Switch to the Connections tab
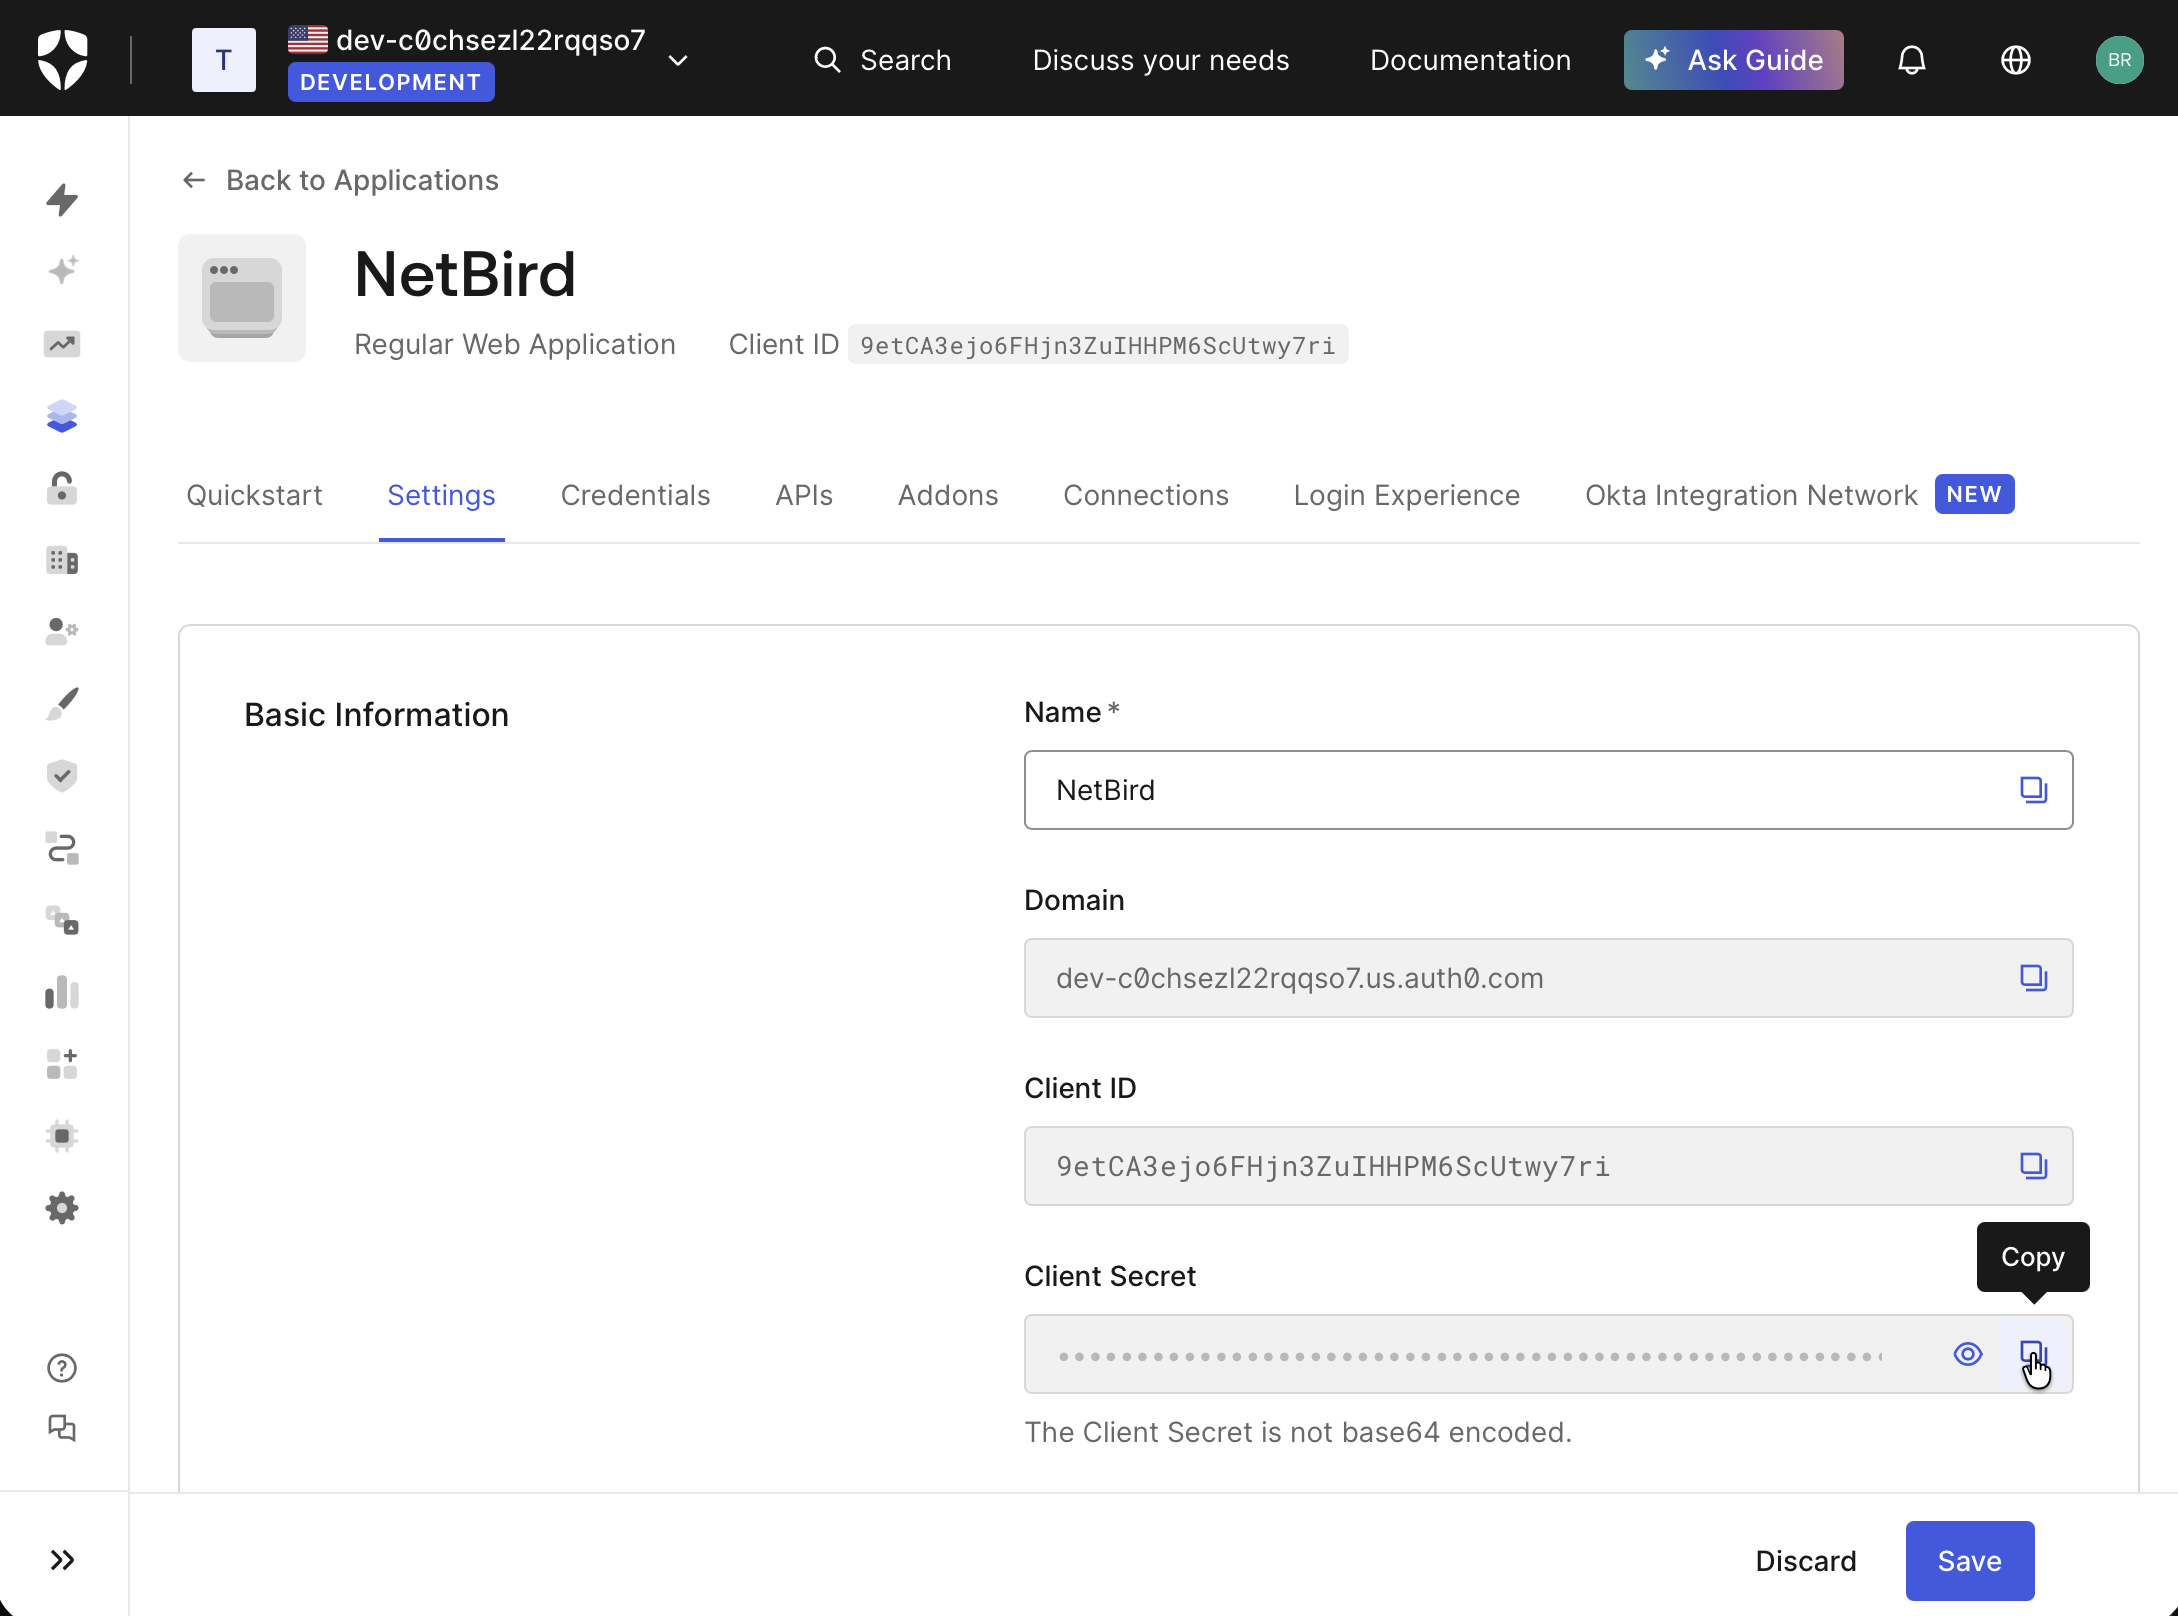The width and height of the screenshot is (2178, 1616). point(1145,495)
